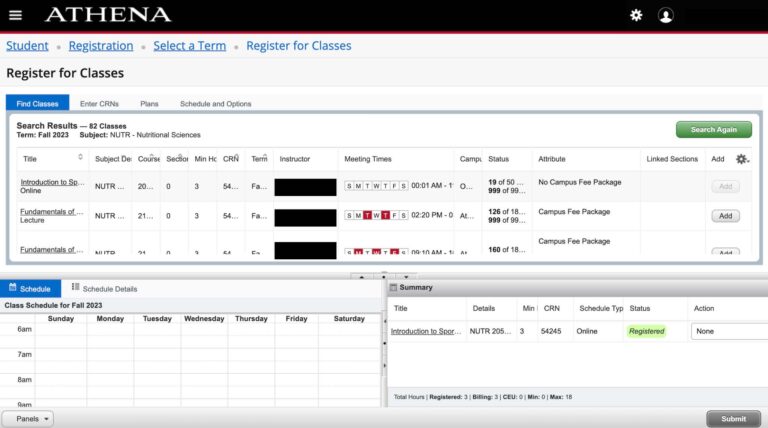The image size is (768, 428).
Task: Open the user profile icon
Action: [666, 15]
